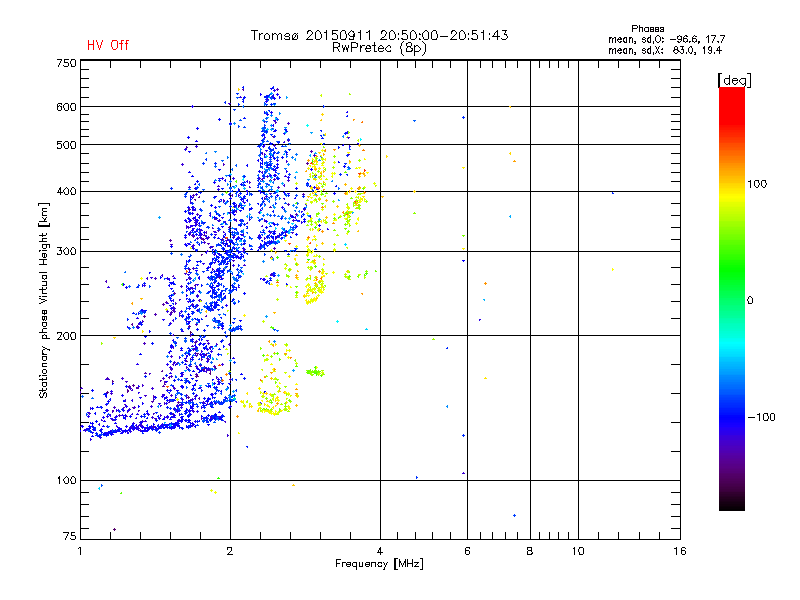
Task: Click the x-axis tick label '1'
Action: [80, 551]
